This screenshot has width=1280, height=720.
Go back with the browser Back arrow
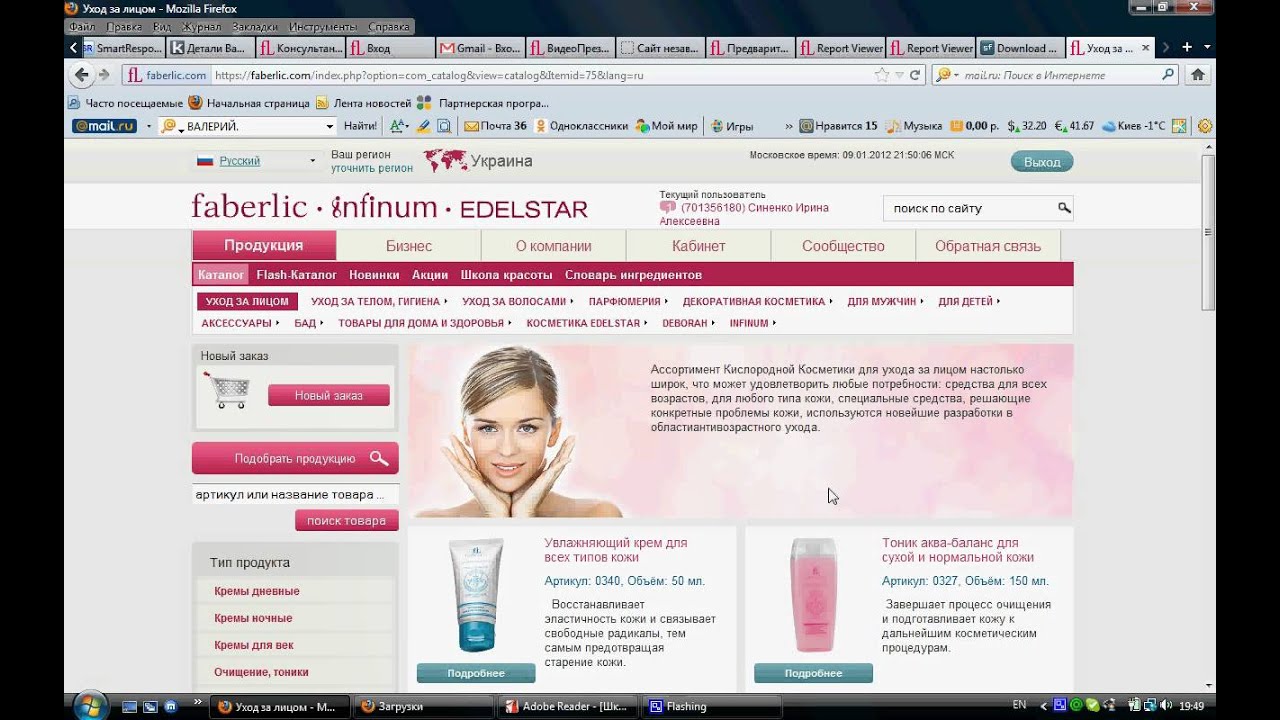82,75
